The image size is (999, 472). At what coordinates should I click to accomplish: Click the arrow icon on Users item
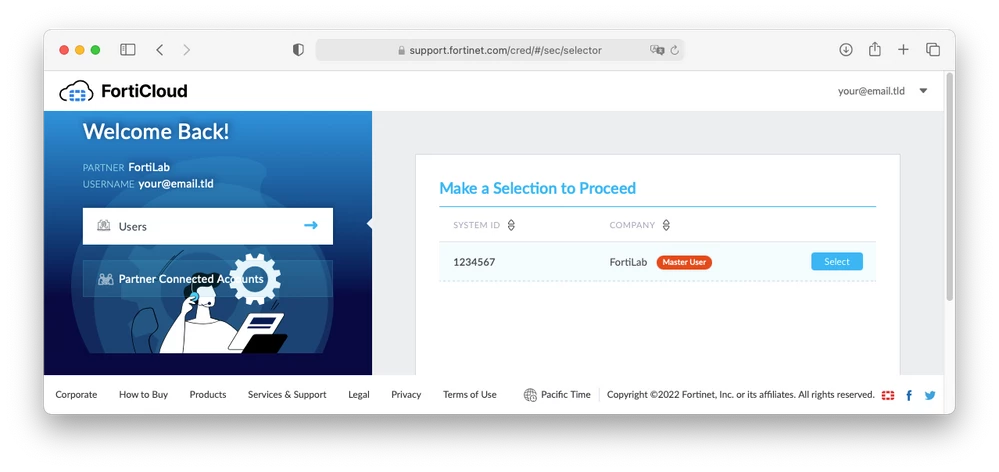[310, 225]
